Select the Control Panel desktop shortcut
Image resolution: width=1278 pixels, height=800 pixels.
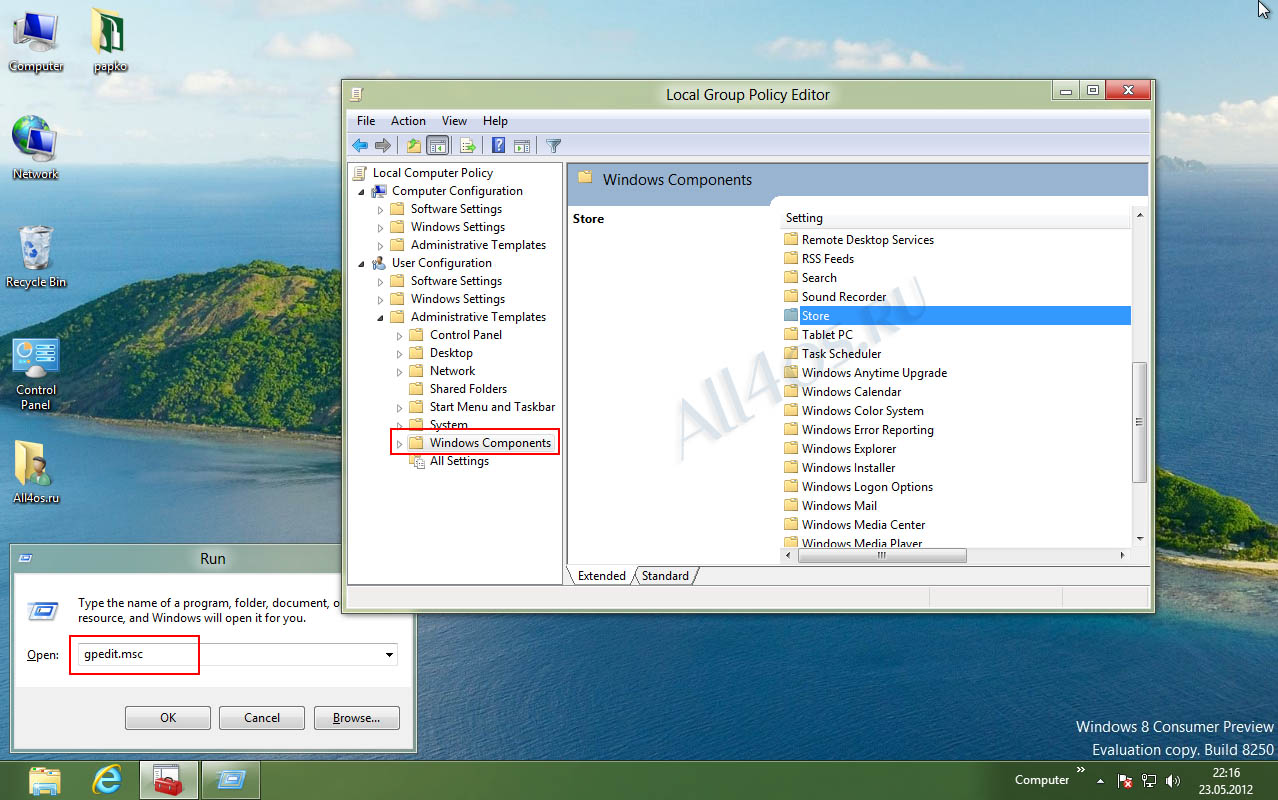[x=36, y=374]
